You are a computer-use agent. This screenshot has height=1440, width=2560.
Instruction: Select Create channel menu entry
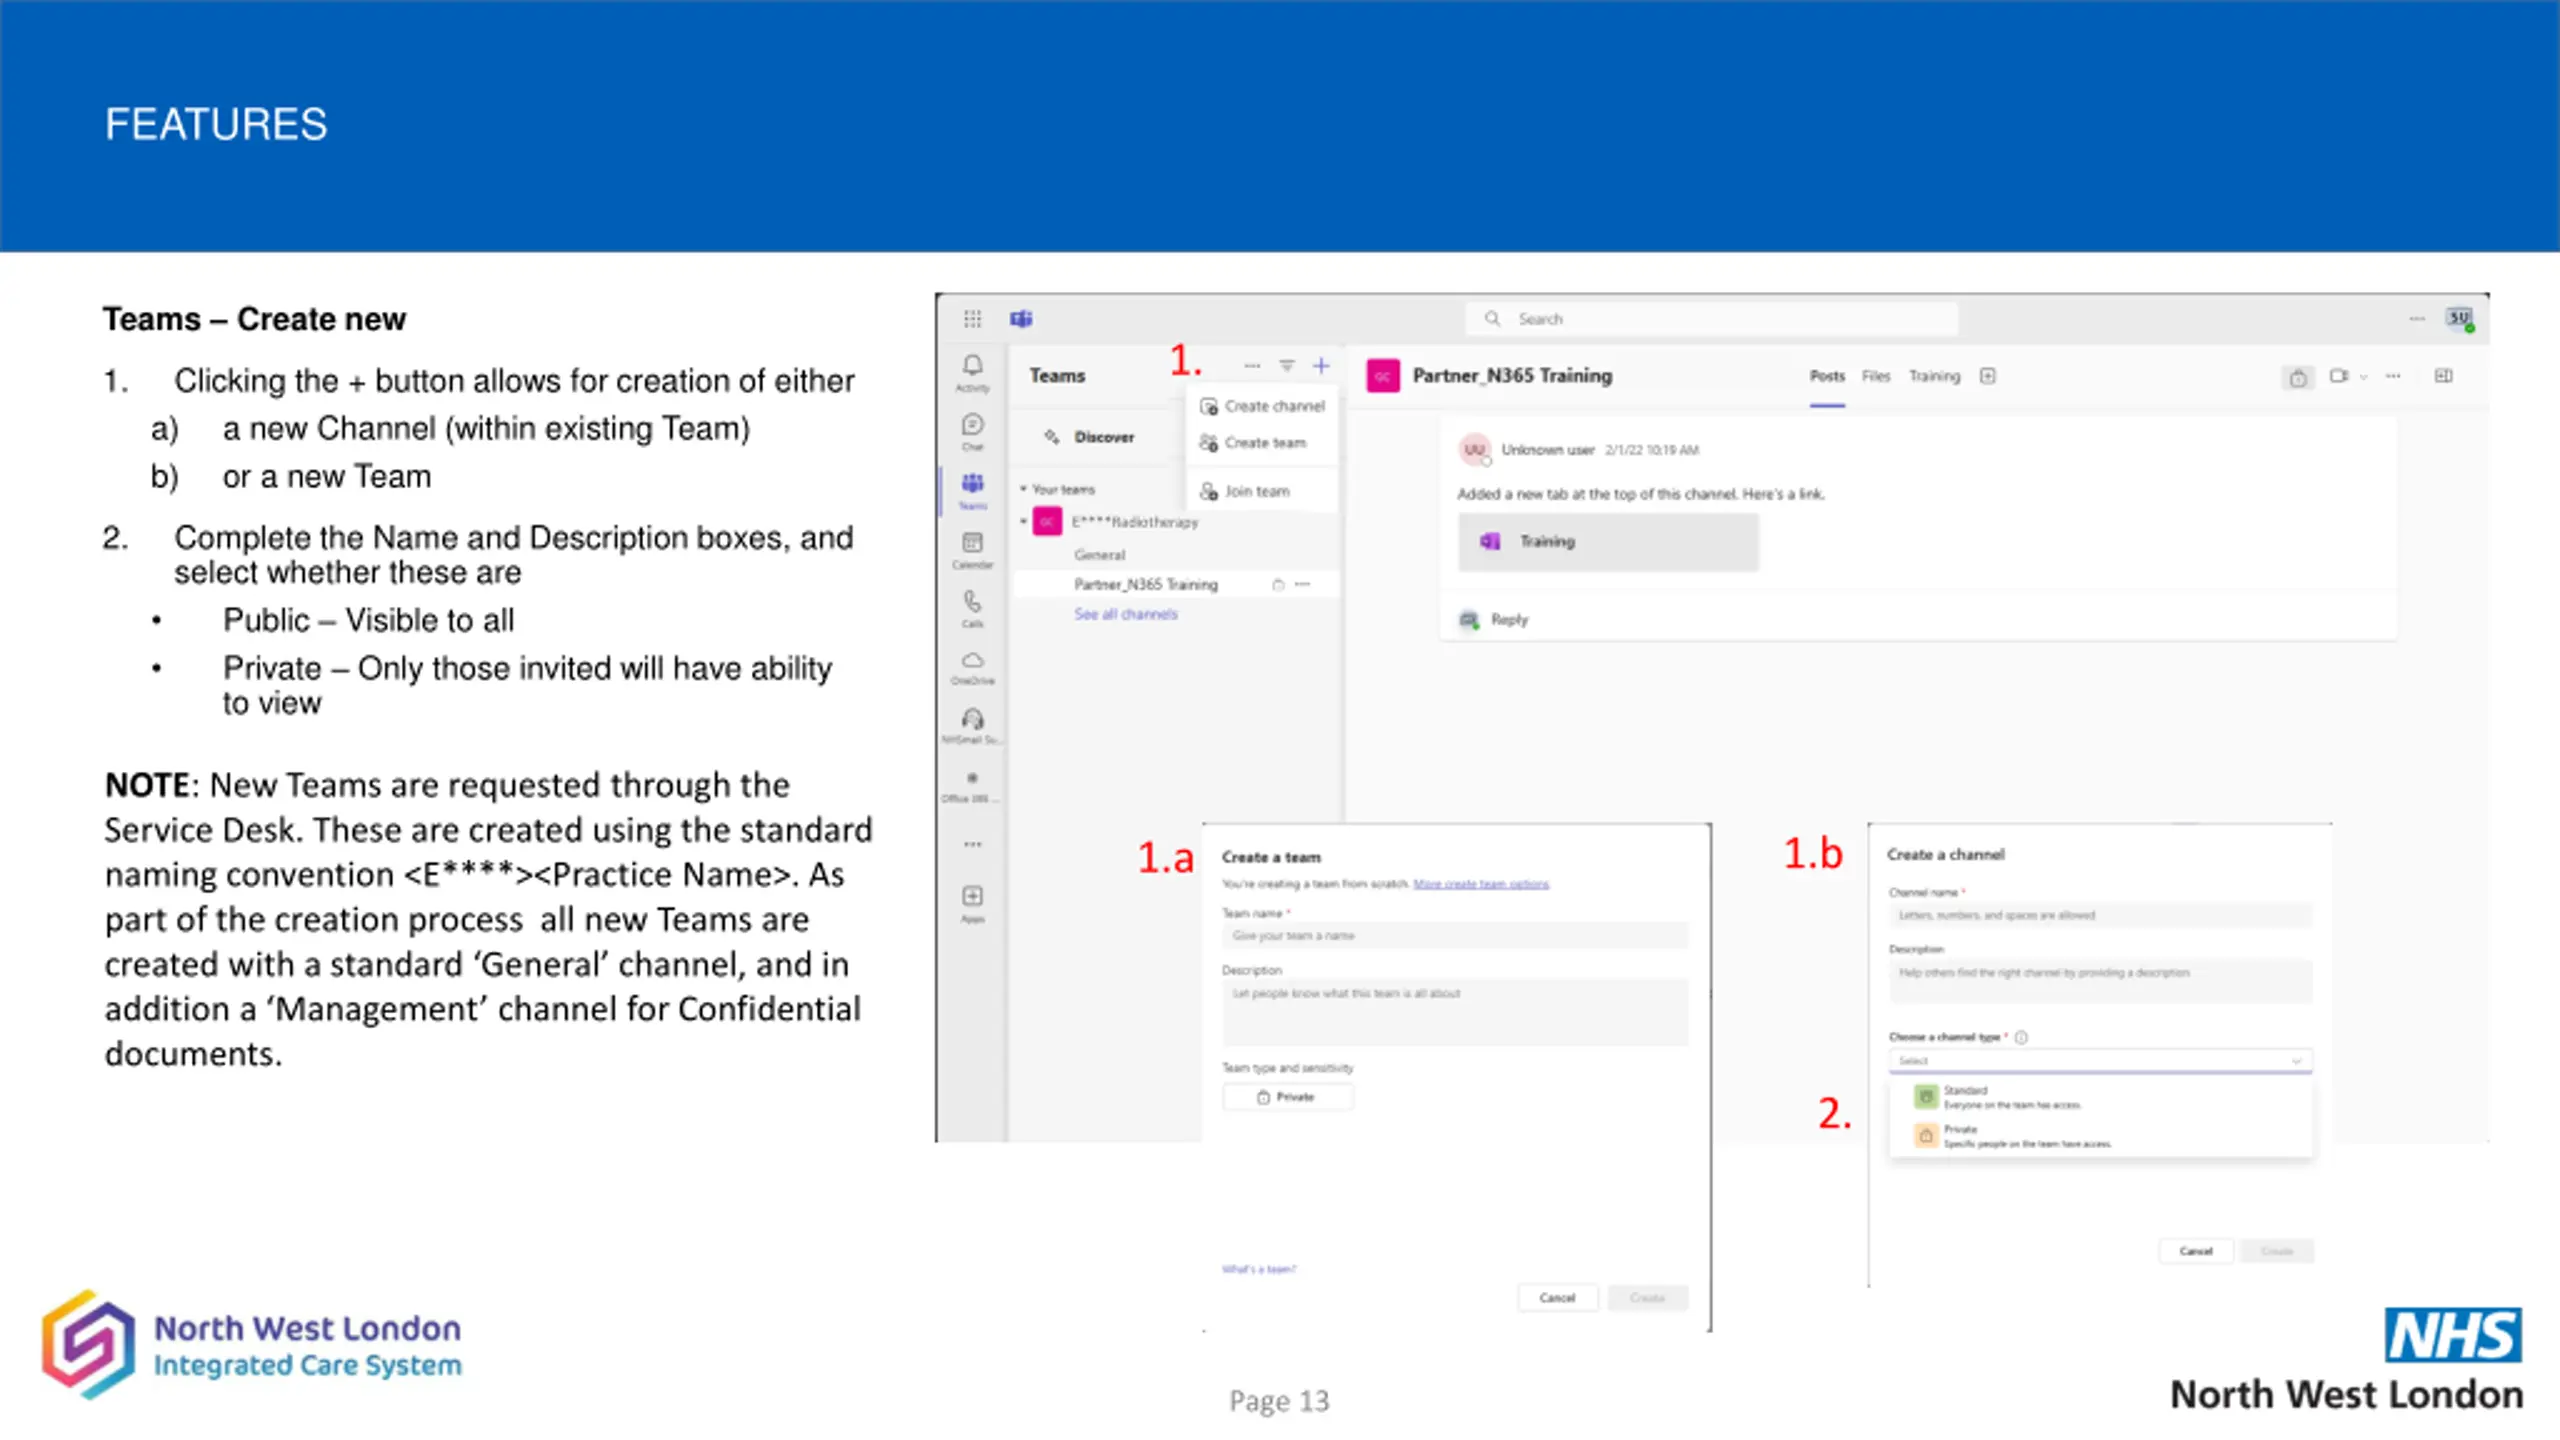1262,406
